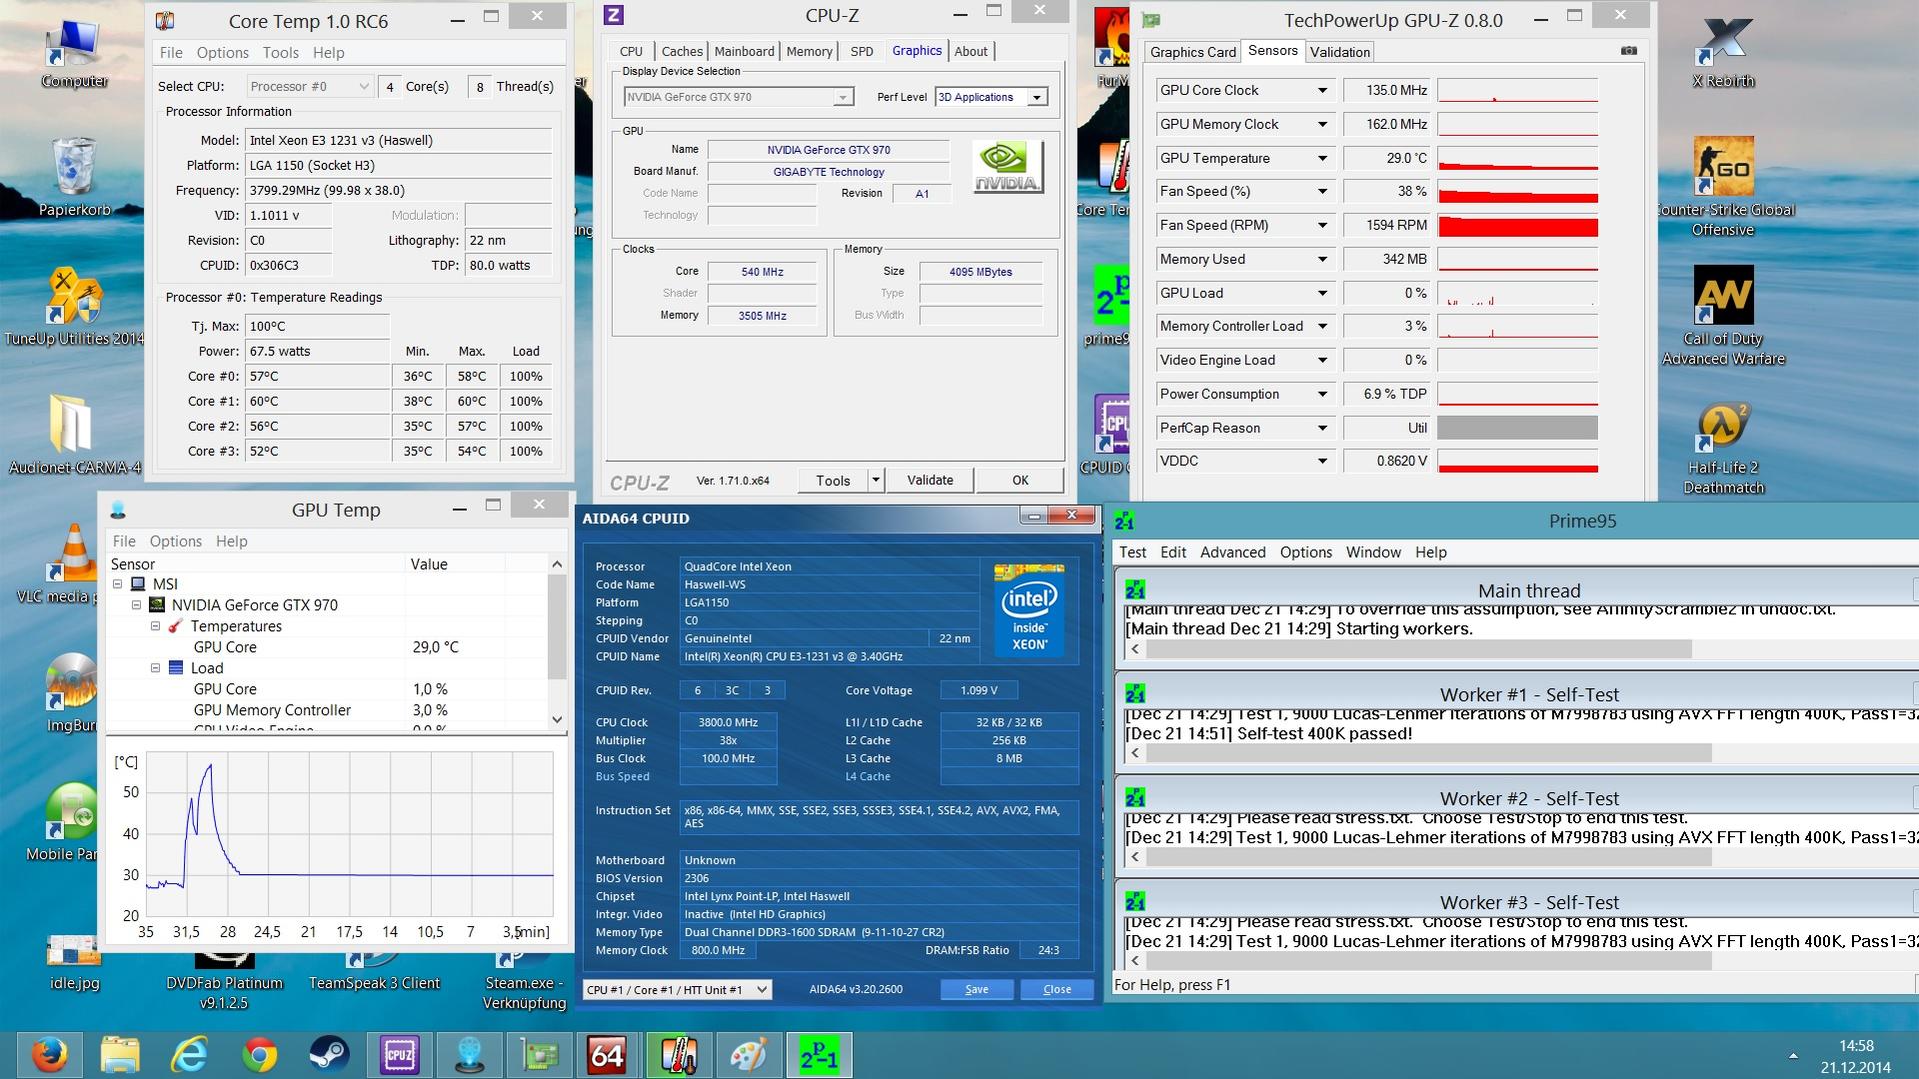1919x1079 pixels.
Task: Open the Graphics Card tab in GPU-Z
Action: click(1193, 52)
